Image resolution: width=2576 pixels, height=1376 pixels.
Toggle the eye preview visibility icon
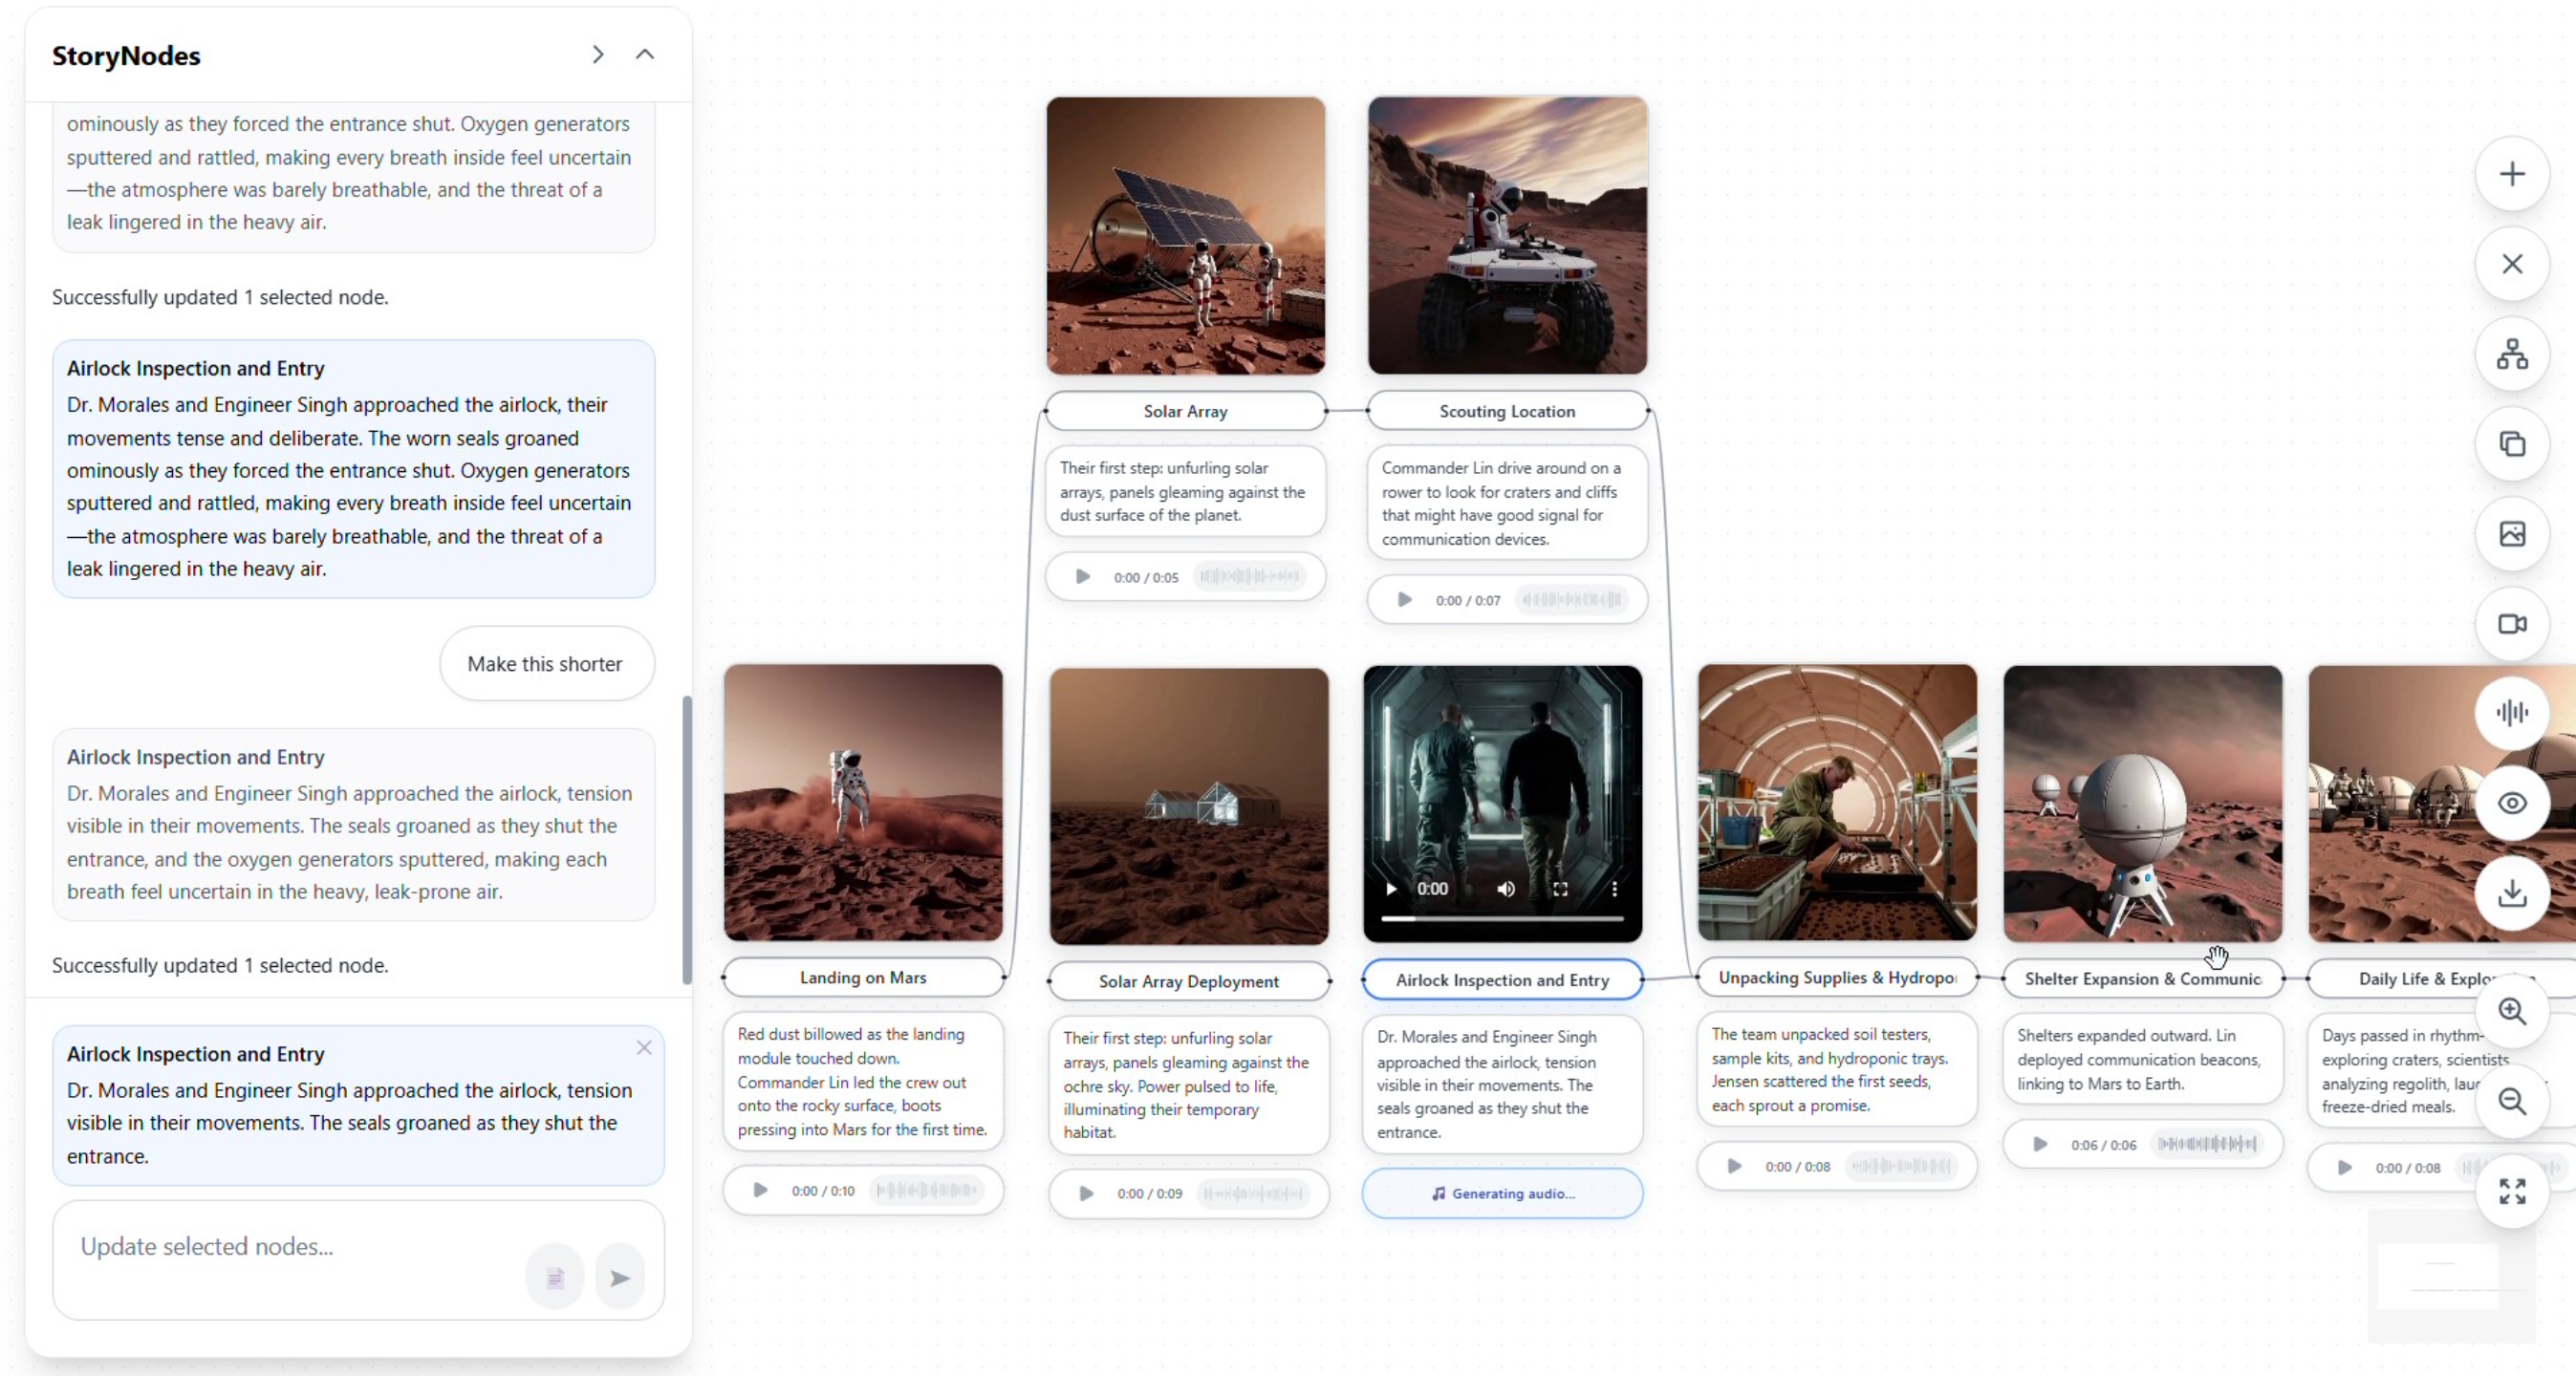pos(2511,803)
